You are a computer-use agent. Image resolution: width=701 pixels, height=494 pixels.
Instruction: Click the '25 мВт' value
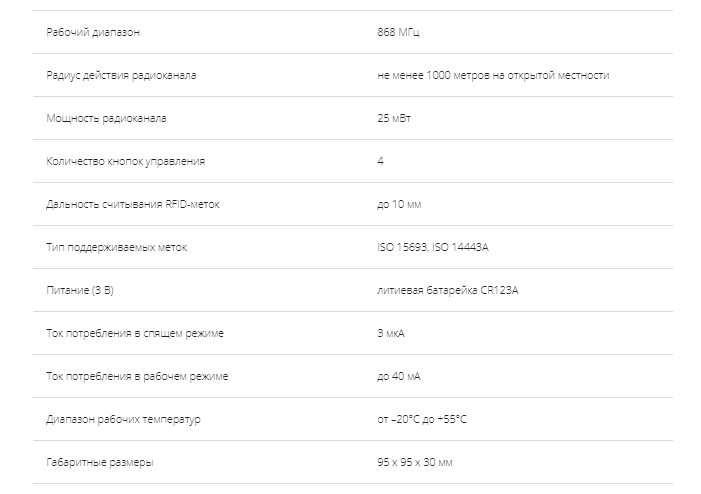[394, 118]
